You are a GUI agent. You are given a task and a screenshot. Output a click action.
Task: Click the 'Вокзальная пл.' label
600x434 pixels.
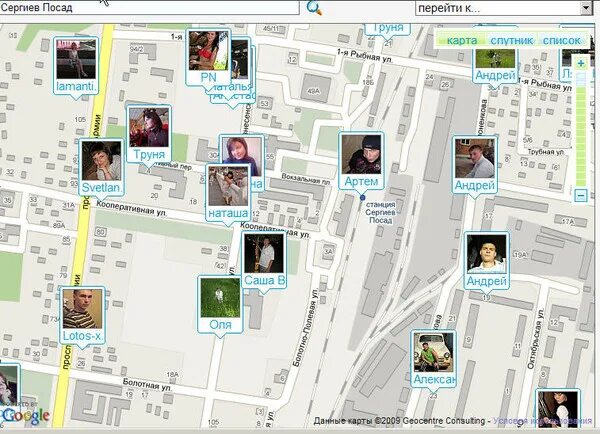coord(306,179)
